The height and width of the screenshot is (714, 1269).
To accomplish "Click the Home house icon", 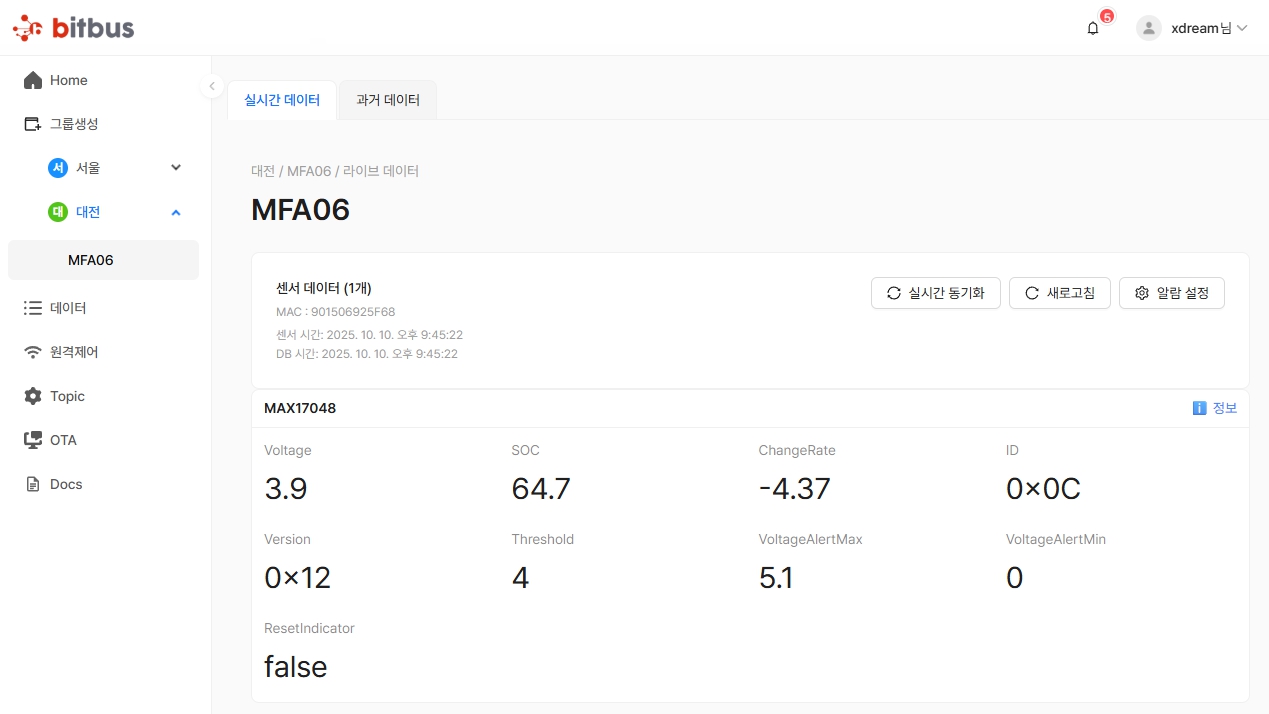I will point(33,80).
